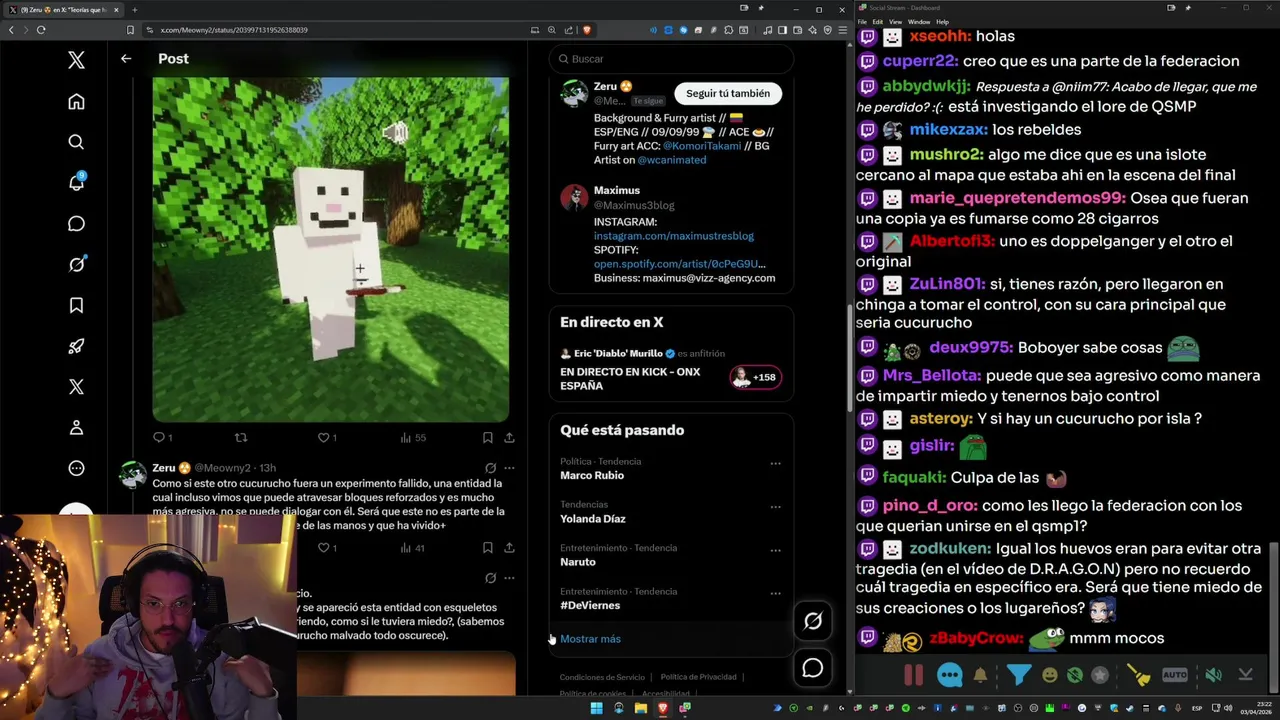The height and width of the screenshot is (720, 1280).
Task: Open the rocket icon in X sidebar
Action: pyautogui.click(x=76, y=346)
